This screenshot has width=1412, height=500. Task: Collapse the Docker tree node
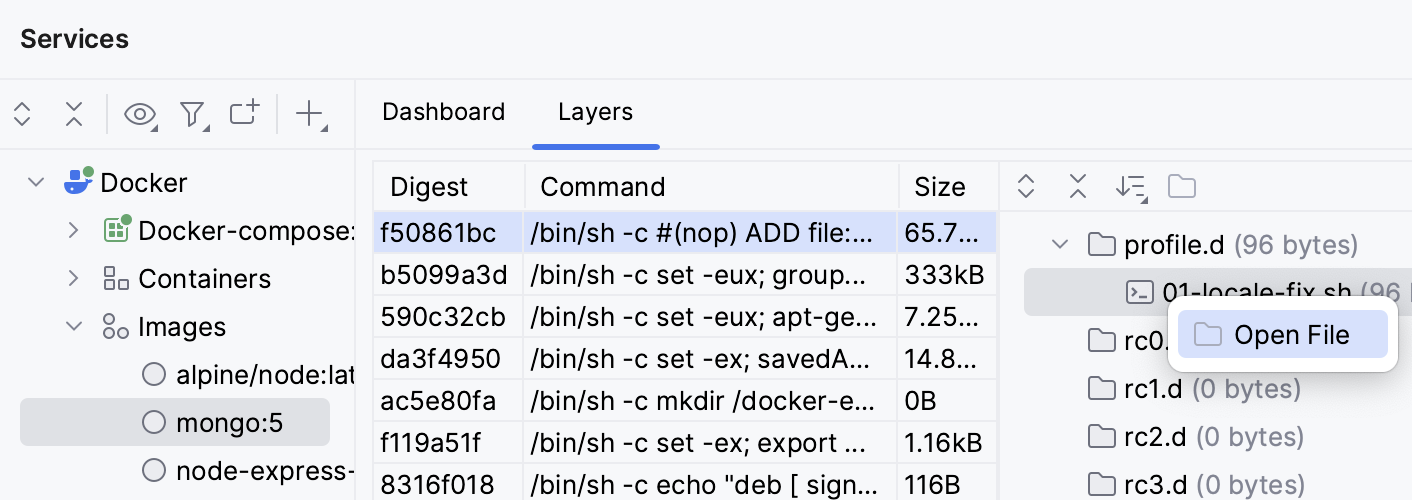click(x=36, y=183)
